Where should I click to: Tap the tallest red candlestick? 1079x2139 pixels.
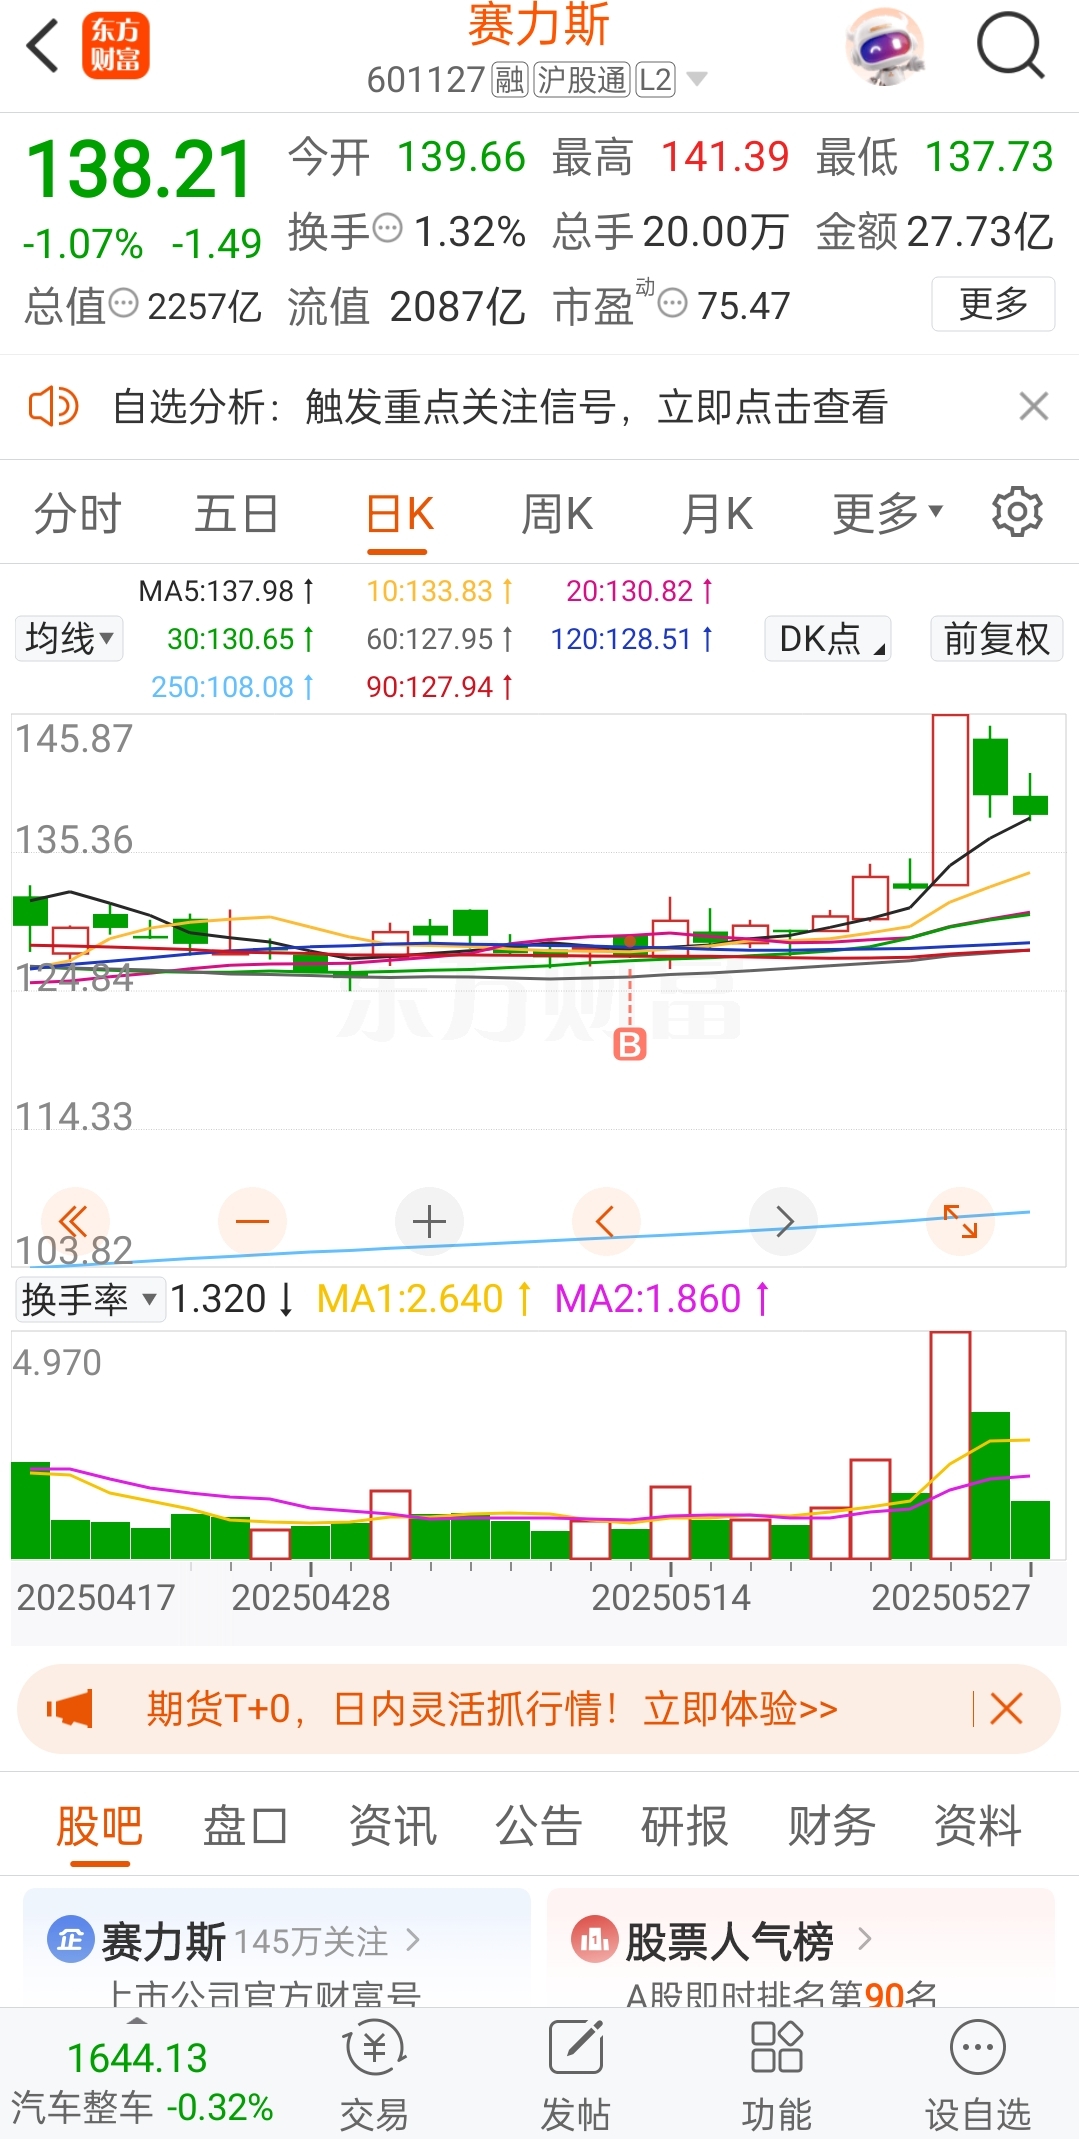click(x=950, y=800)
